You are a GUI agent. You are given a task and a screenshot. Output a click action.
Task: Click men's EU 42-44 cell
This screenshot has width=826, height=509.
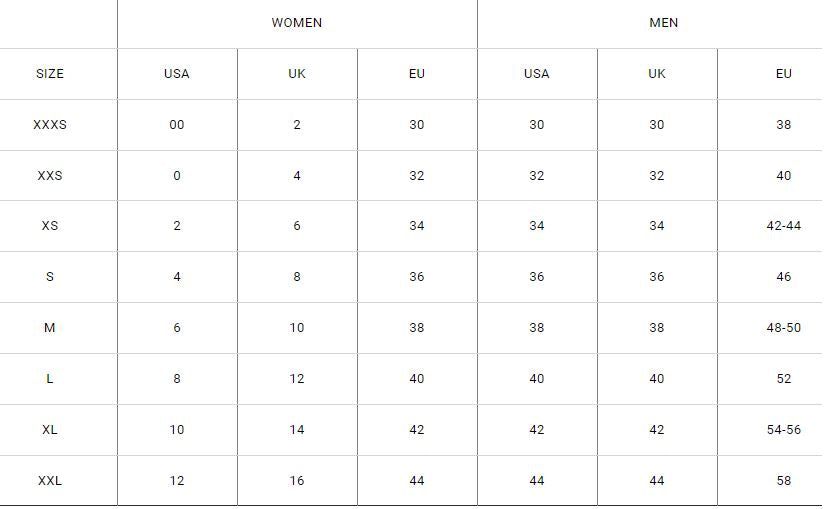(783, 226)
